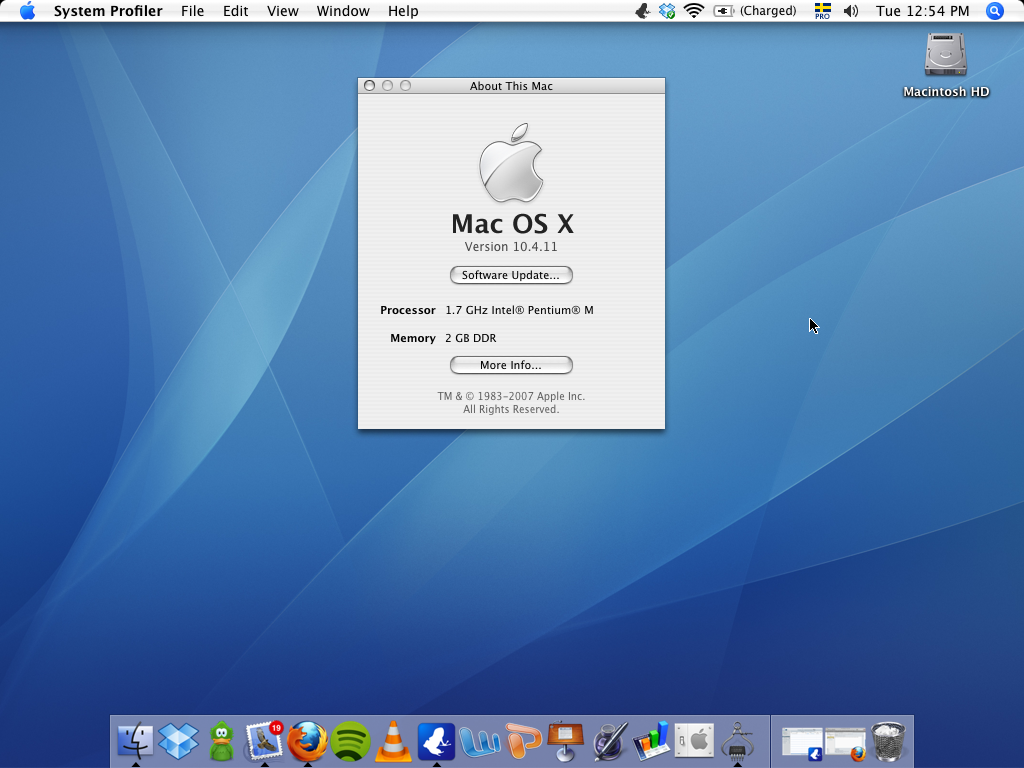Click the Memory label
This screenshot has height=768, width=1024.
pyautogui.click(x=413, y=338)
